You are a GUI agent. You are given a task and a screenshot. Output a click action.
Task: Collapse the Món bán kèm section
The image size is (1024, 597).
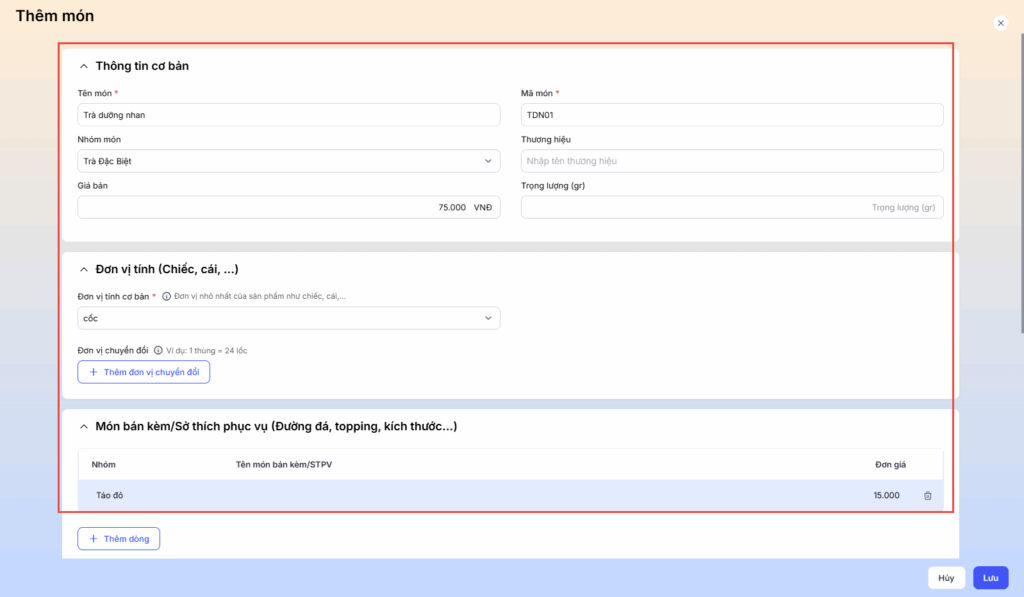coord(84,427)
